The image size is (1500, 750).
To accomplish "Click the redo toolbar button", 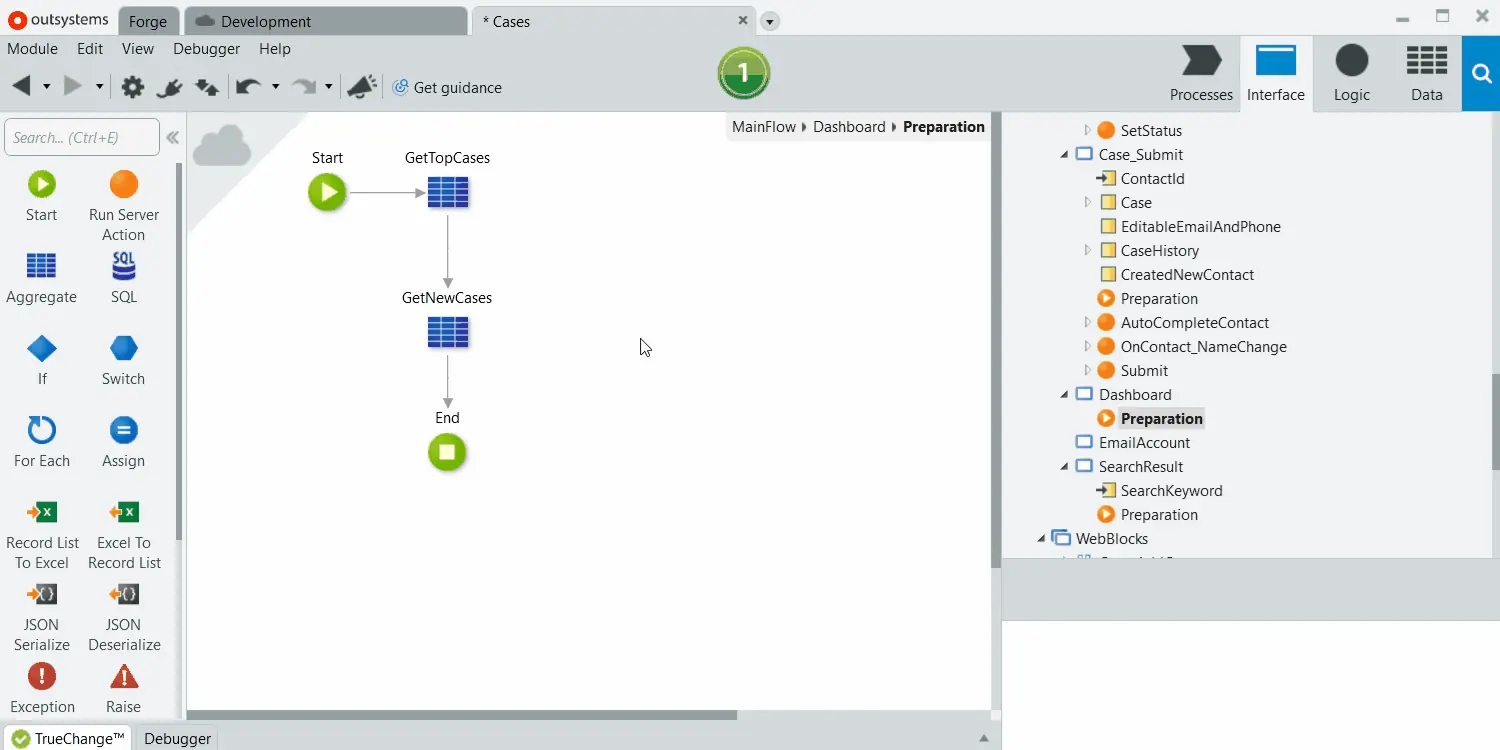I will [303, 87].
